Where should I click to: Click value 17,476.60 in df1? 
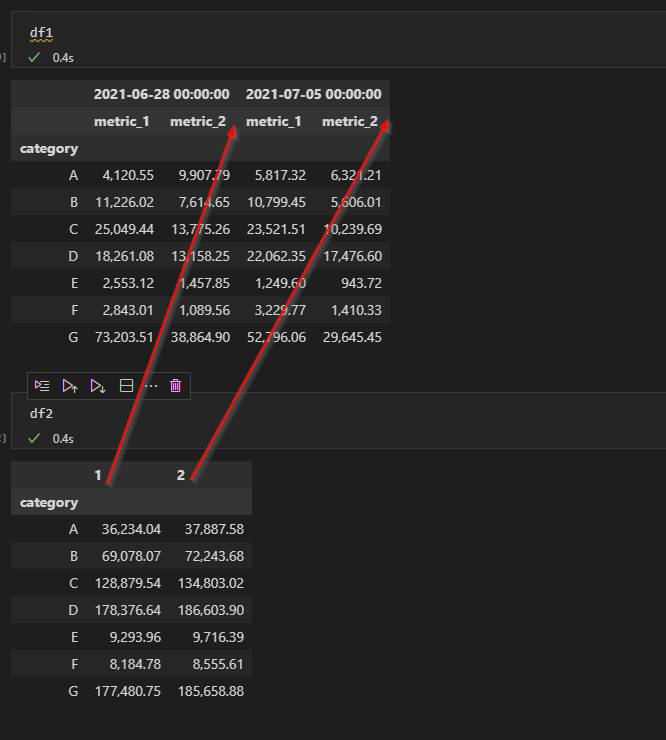tap(353, 256)
